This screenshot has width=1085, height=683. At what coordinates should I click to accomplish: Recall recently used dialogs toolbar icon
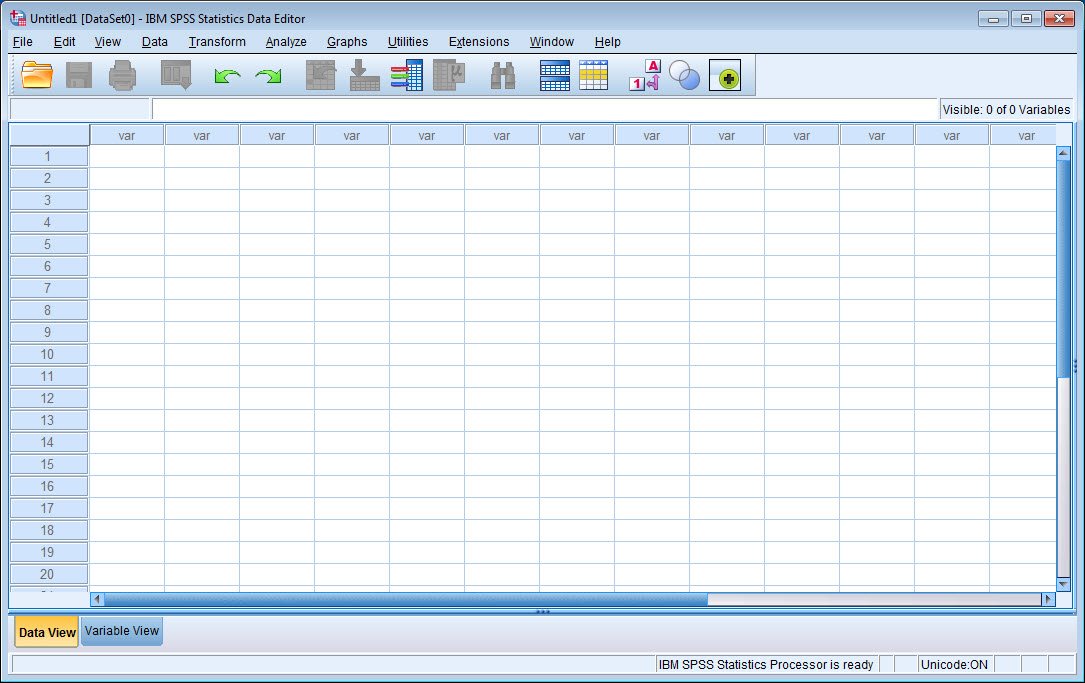pos(176,75)
